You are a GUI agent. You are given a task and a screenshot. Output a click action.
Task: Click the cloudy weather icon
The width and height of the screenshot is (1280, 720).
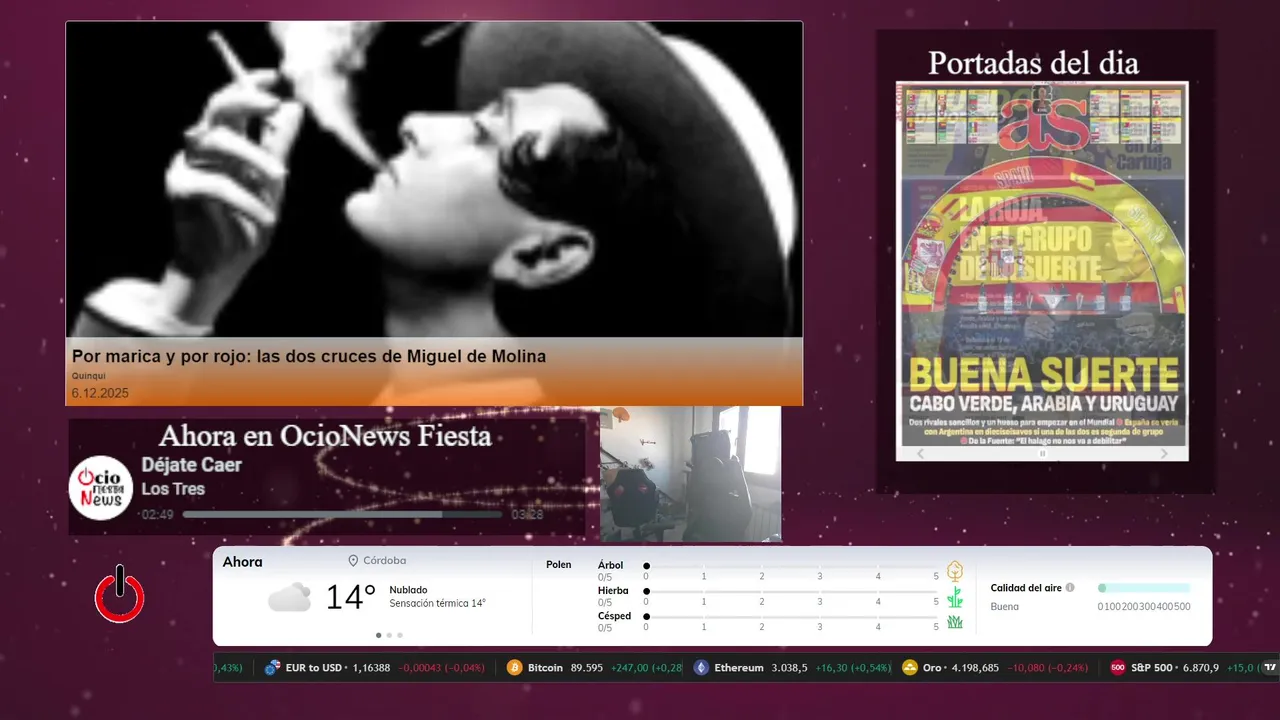point(289,598)
